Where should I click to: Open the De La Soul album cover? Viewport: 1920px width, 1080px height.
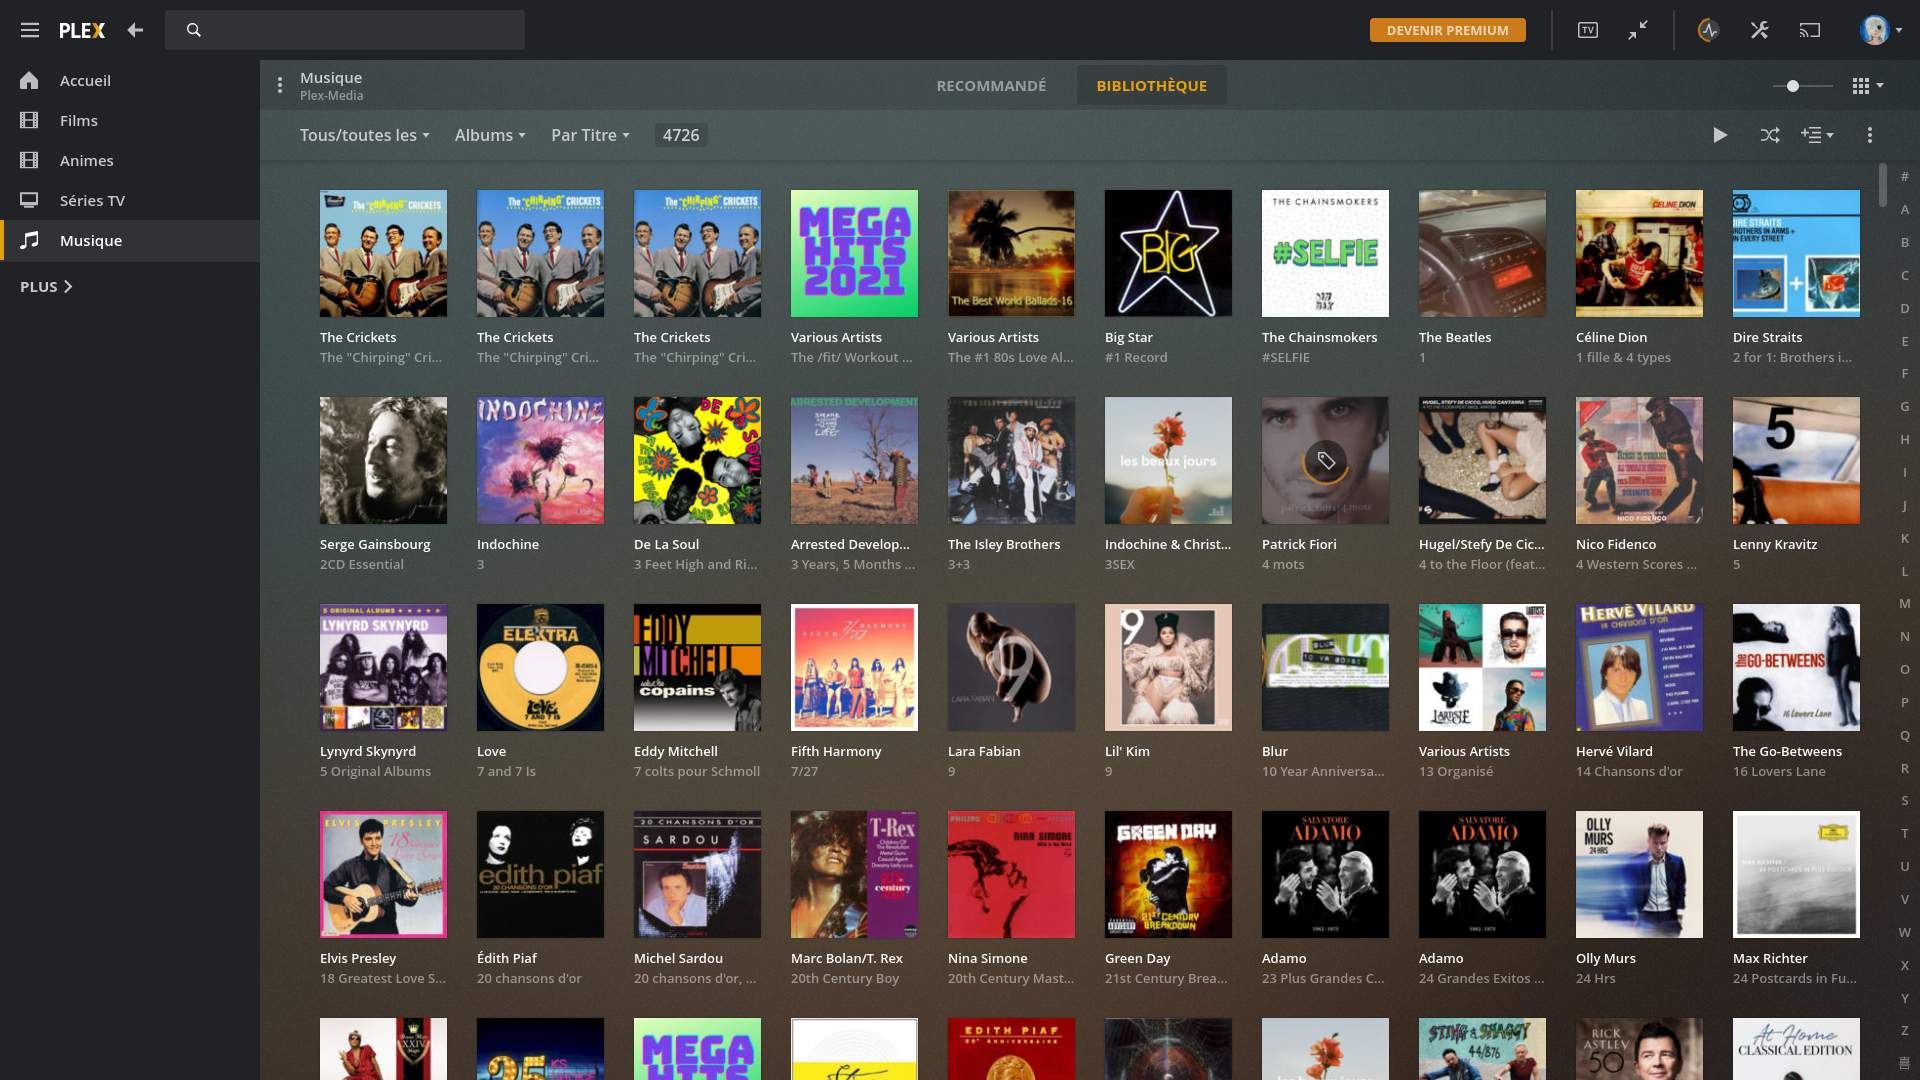[x=697, y=460]
